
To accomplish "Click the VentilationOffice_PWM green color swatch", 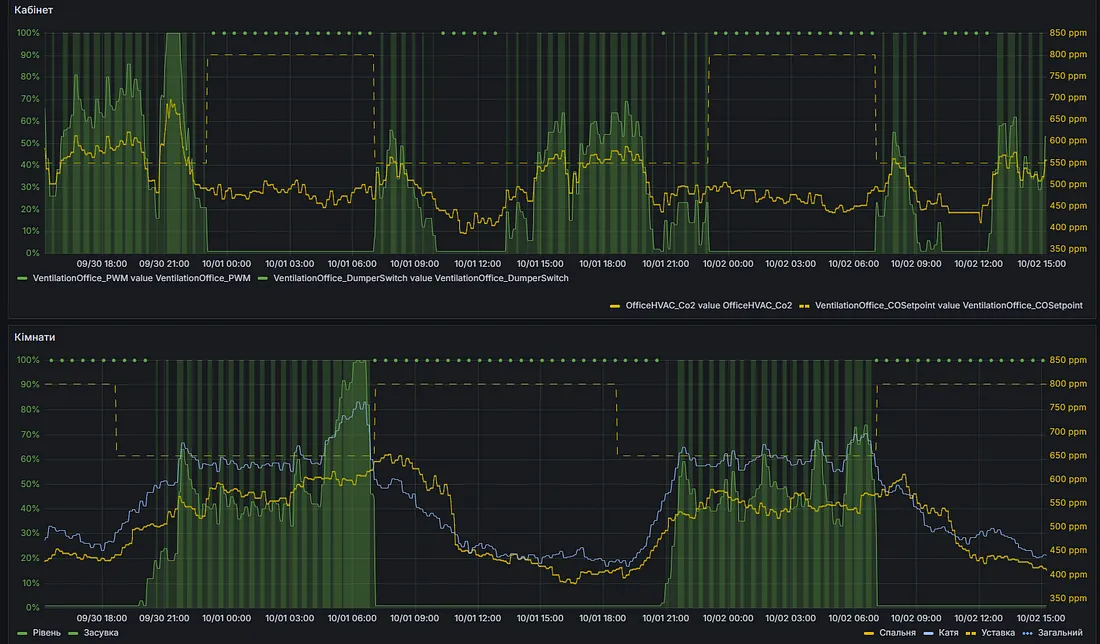I will (x=24, y=278).
